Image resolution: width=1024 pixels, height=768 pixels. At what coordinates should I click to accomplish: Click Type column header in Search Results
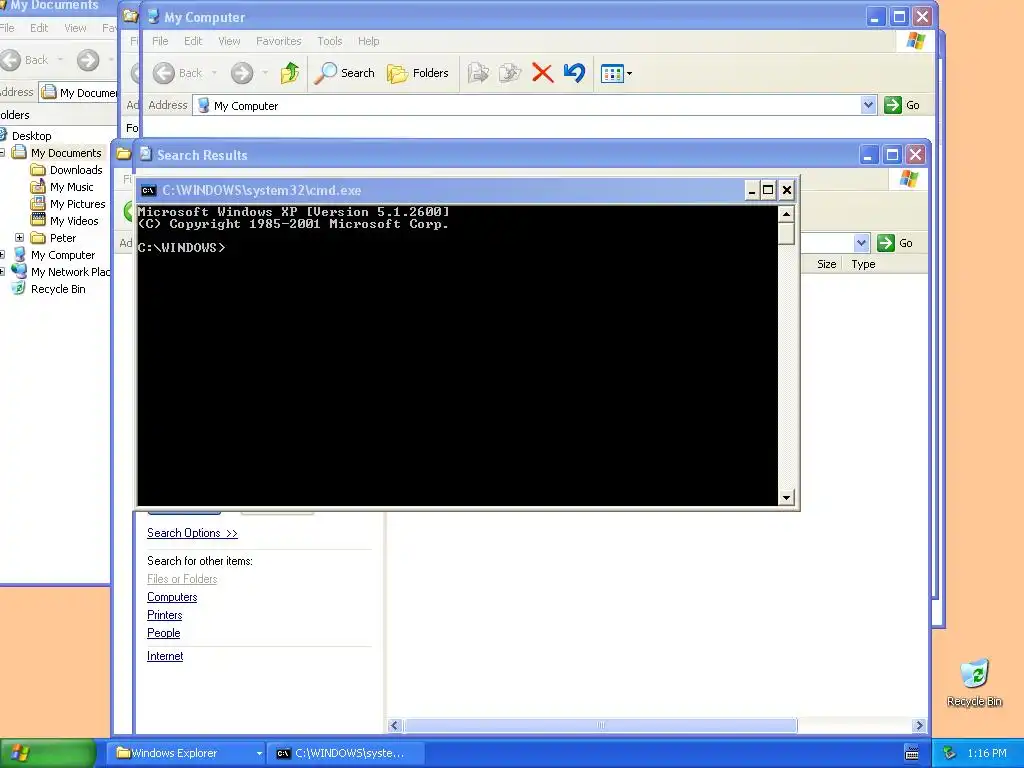pyautogui.click(x=863, y=264)
